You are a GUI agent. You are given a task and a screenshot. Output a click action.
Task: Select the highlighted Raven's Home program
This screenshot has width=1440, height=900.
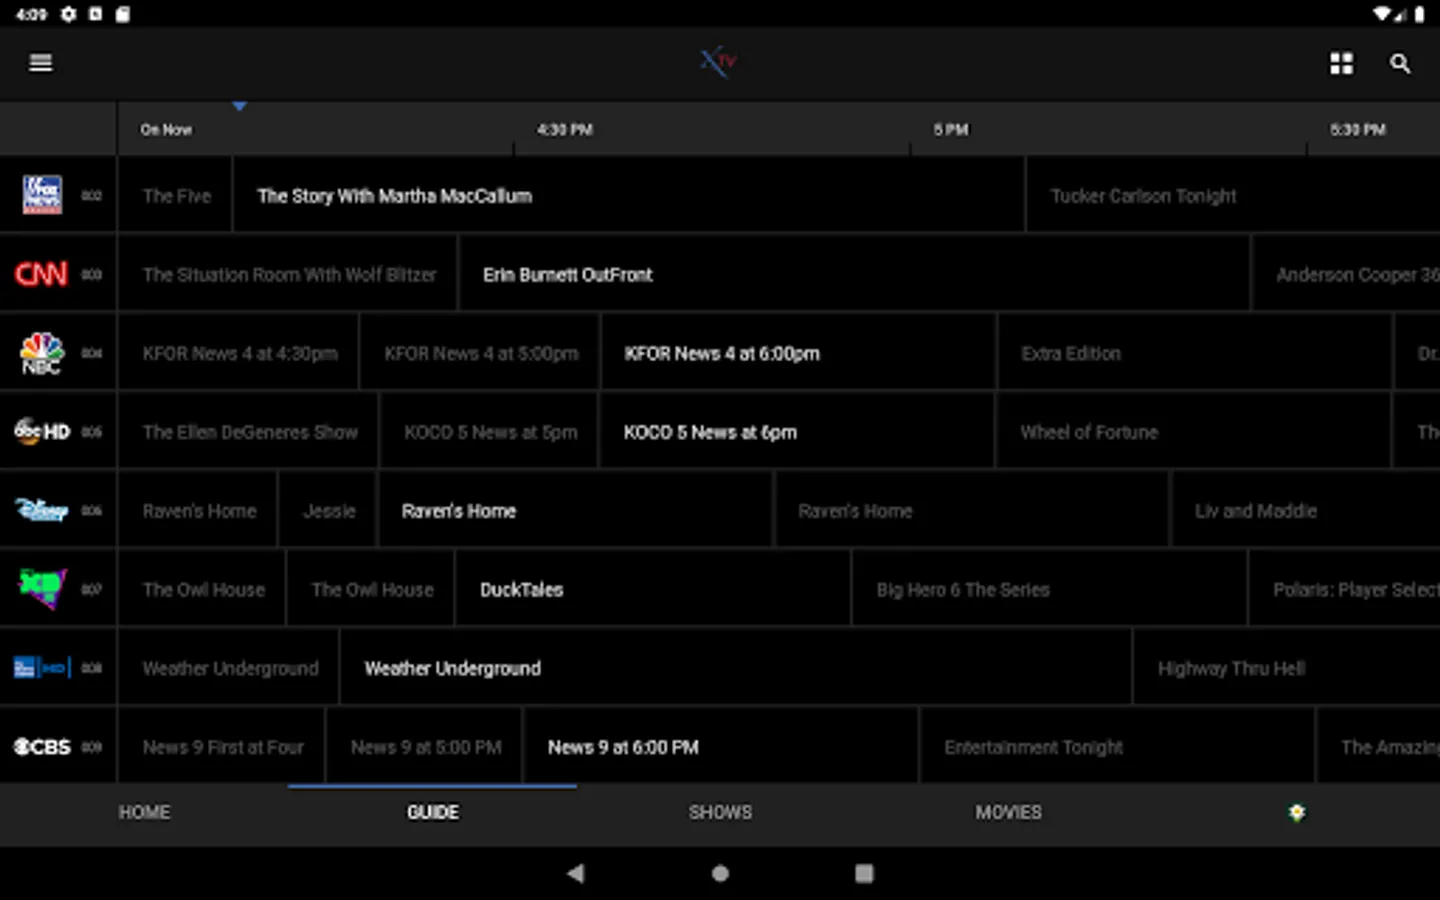(x=575, y=510)
